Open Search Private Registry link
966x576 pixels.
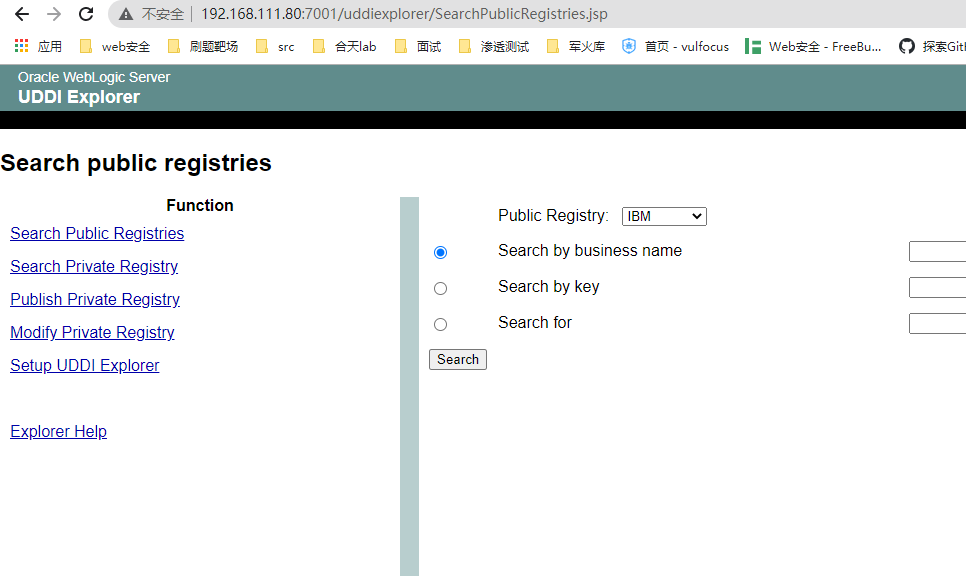click(x=94, y=266)
